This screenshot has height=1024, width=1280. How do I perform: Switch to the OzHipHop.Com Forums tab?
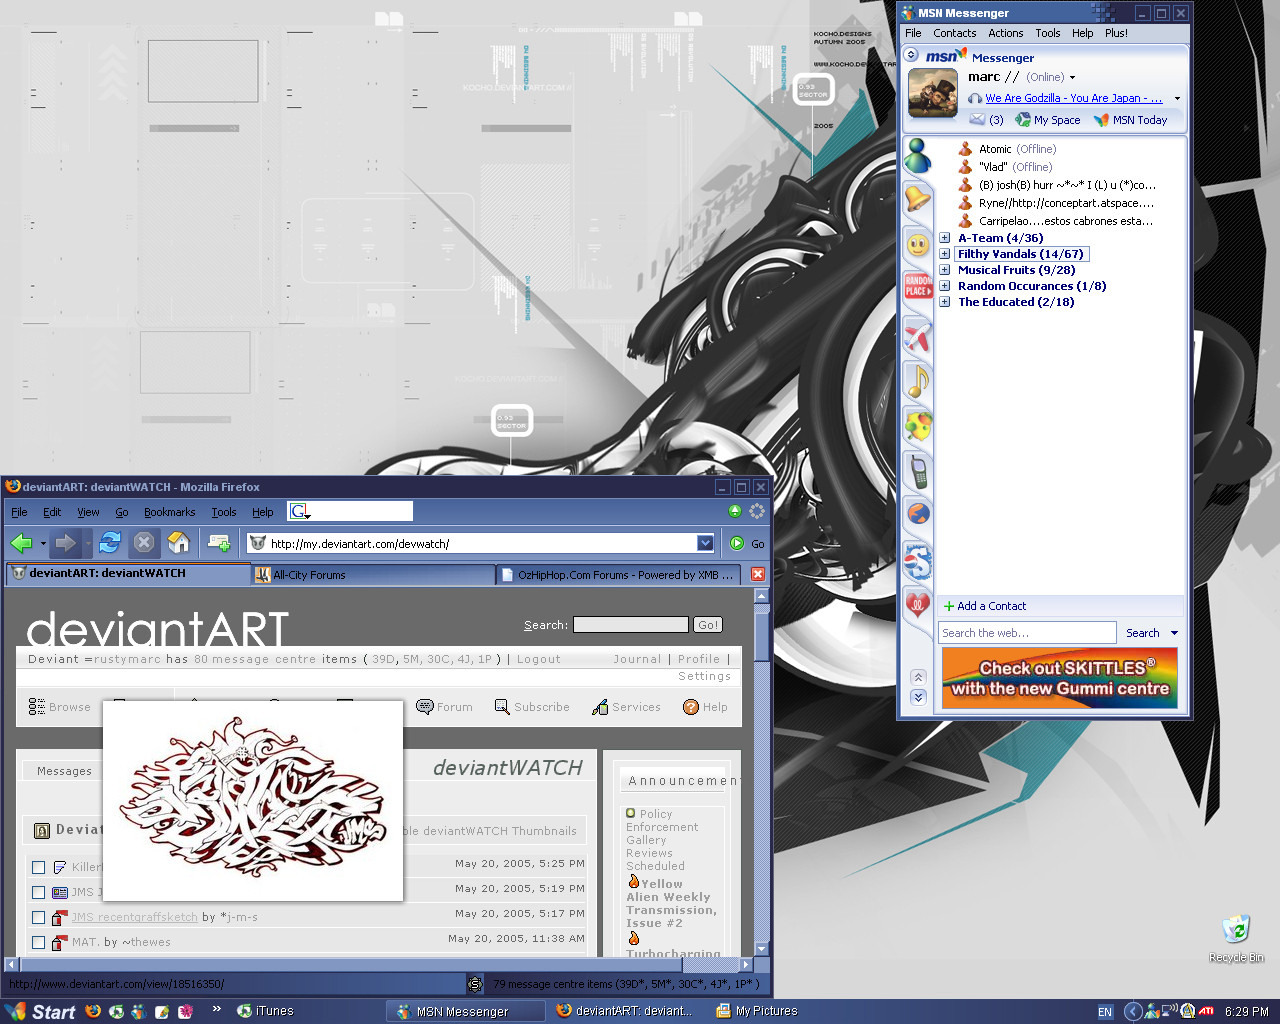[x=620, y=575]
